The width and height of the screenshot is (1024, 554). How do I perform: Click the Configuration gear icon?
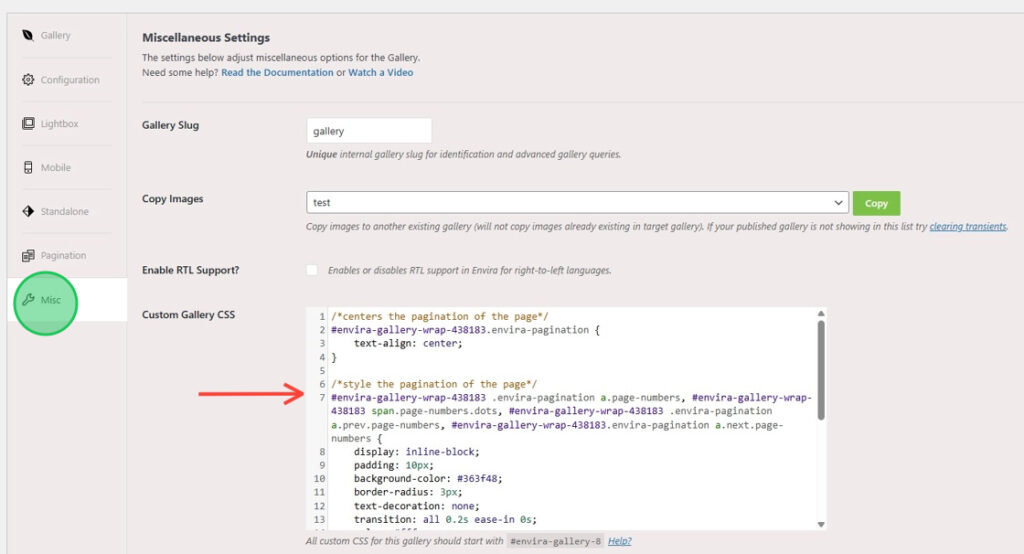click(27, 80)
